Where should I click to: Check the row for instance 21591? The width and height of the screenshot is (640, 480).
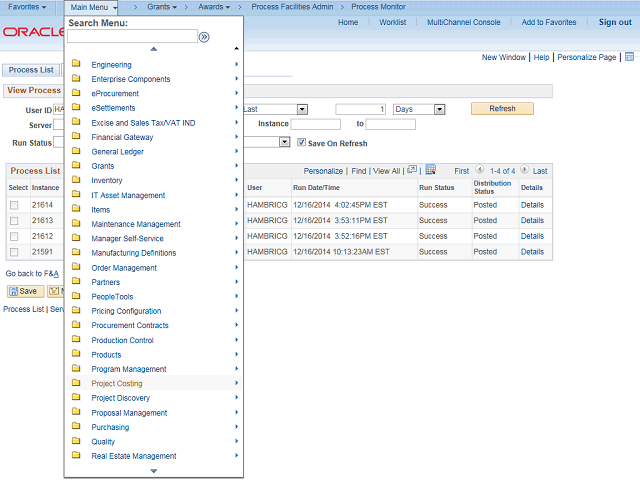click(x=14, y=252)
